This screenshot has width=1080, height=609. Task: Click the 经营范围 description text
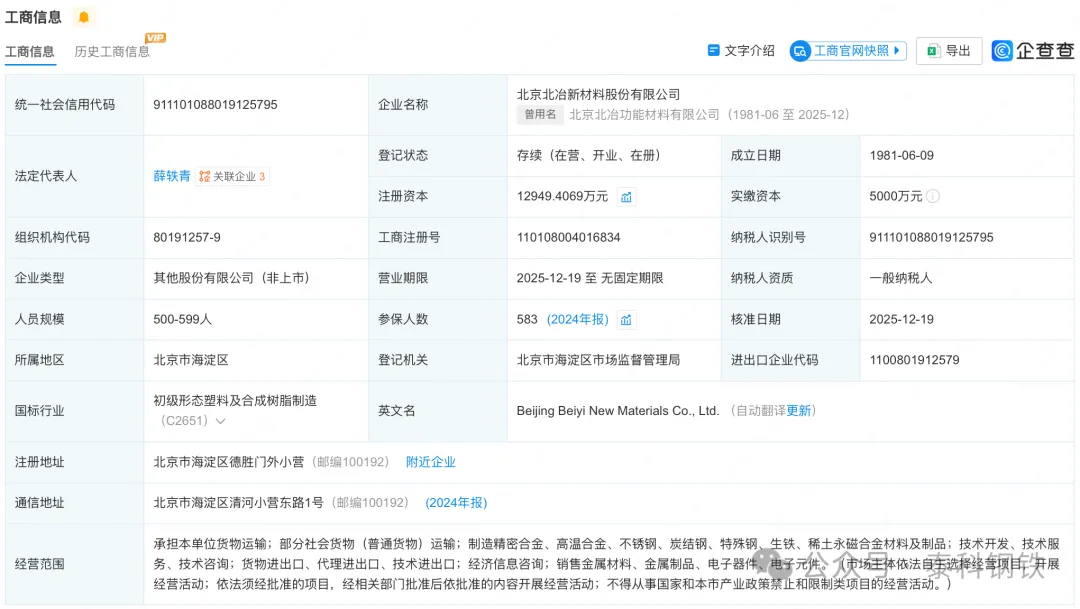(x=606, y=564)
